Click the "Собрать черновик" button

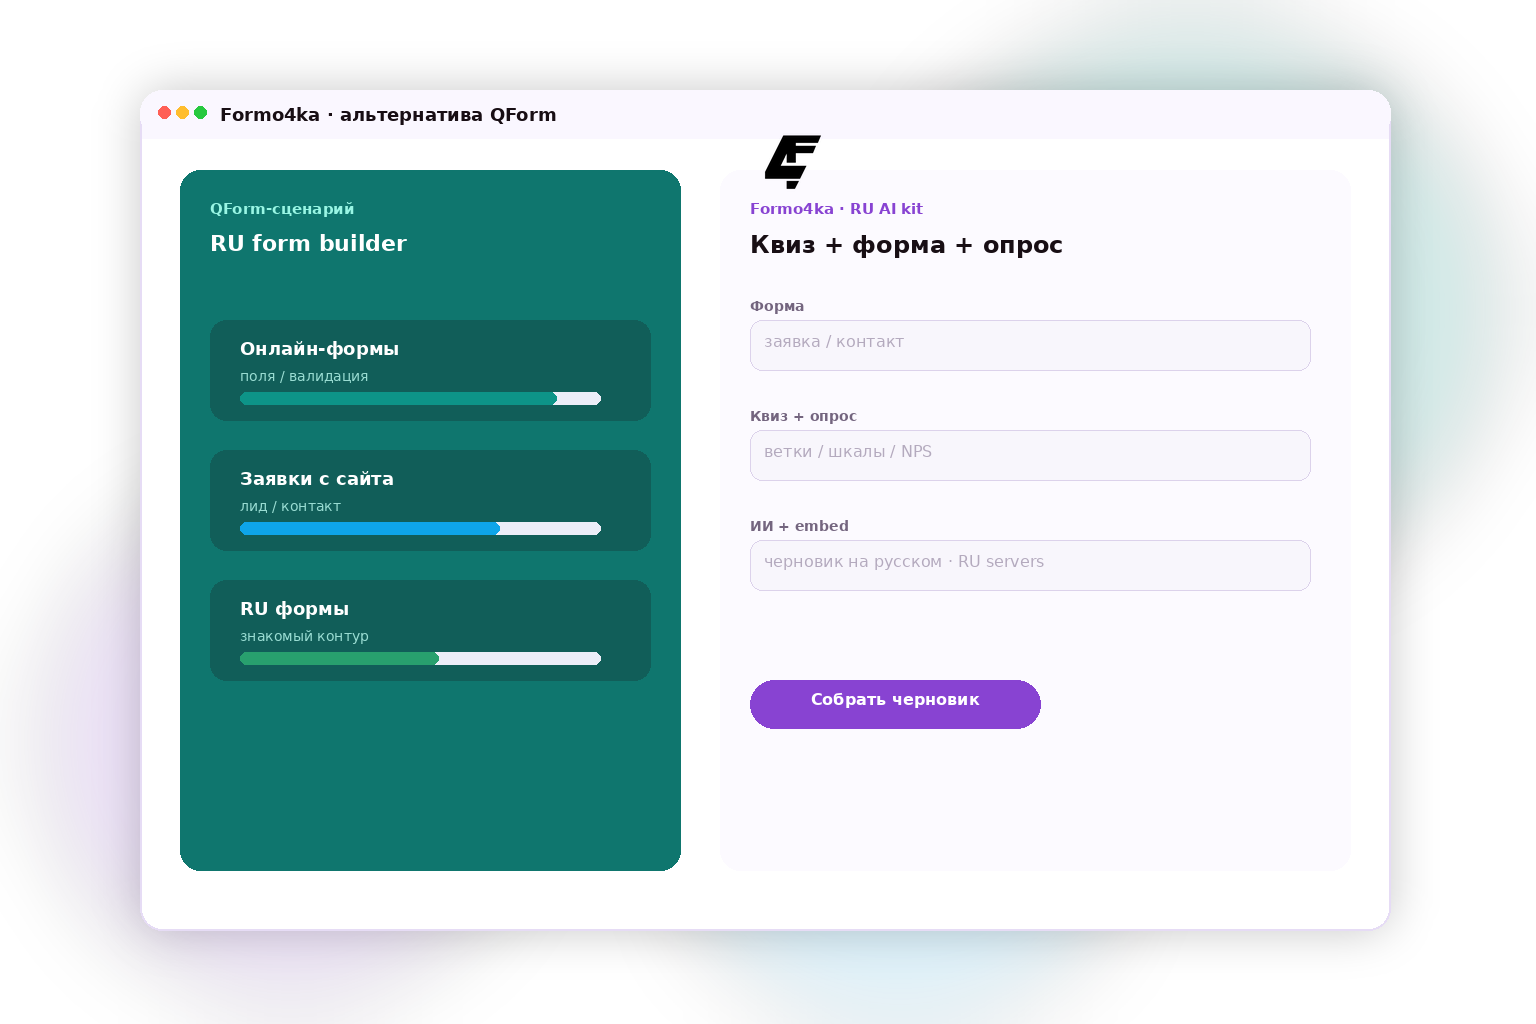[895, 704]
